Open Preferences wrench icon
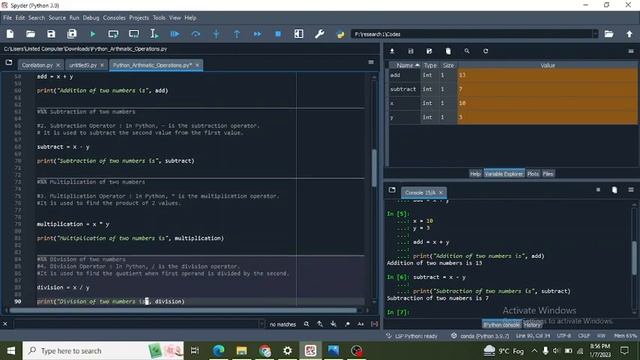 click(320, 34)
